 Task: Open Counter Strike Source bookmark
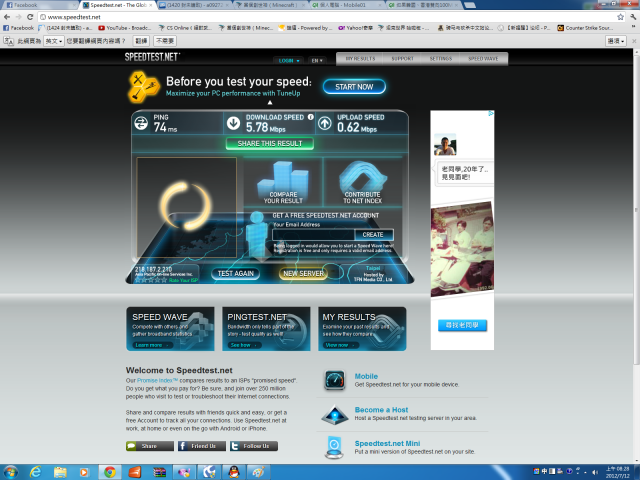tap(585, 28)
